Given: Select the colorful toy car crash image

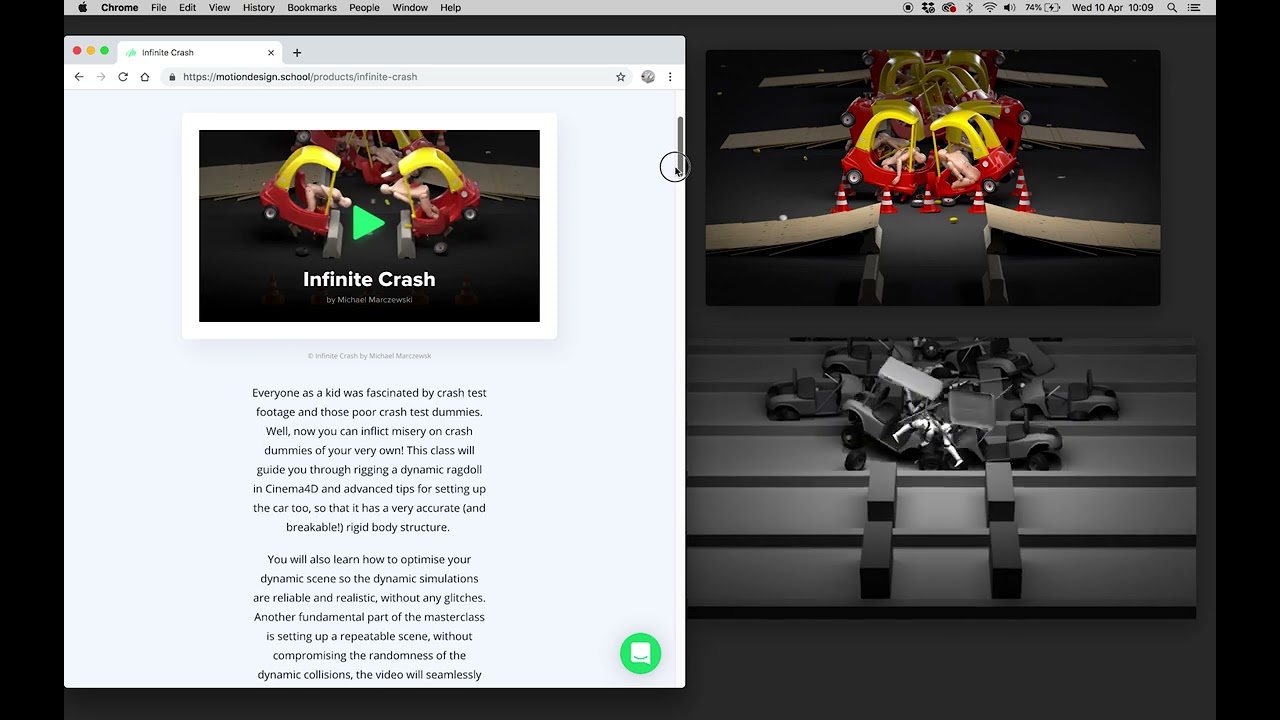Looking at the screenshot, I should [932, 177].
